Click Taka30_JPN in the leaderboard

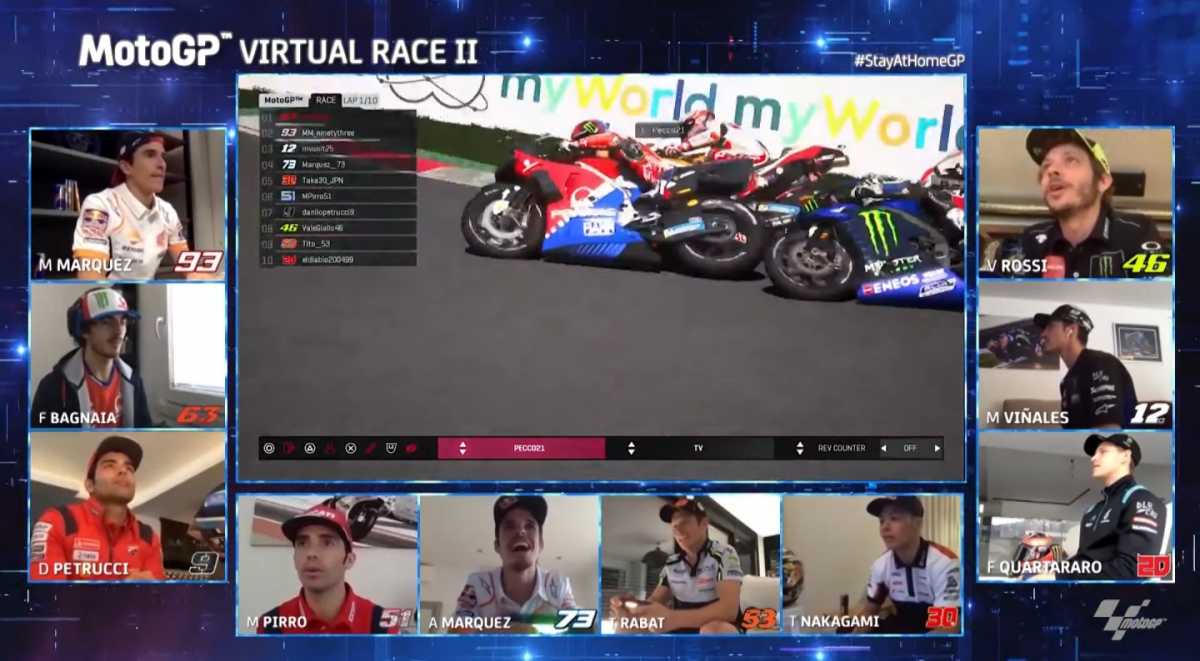tap(322, 180)
